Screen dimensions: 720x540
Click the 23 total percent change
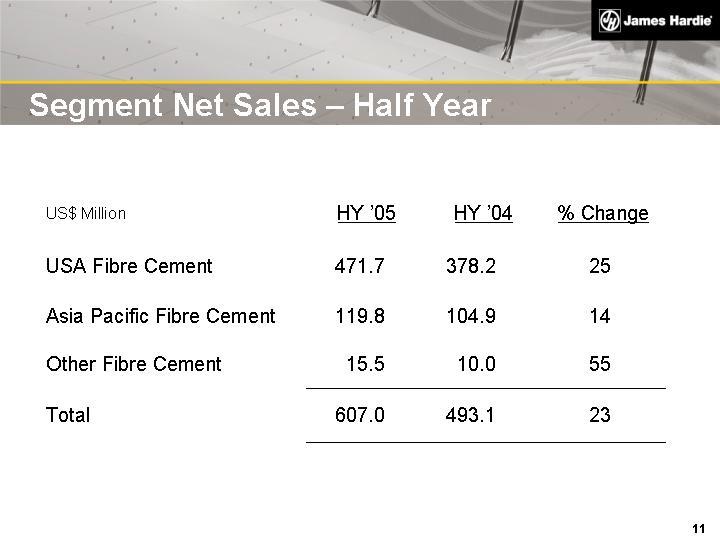tap(600, 414)
